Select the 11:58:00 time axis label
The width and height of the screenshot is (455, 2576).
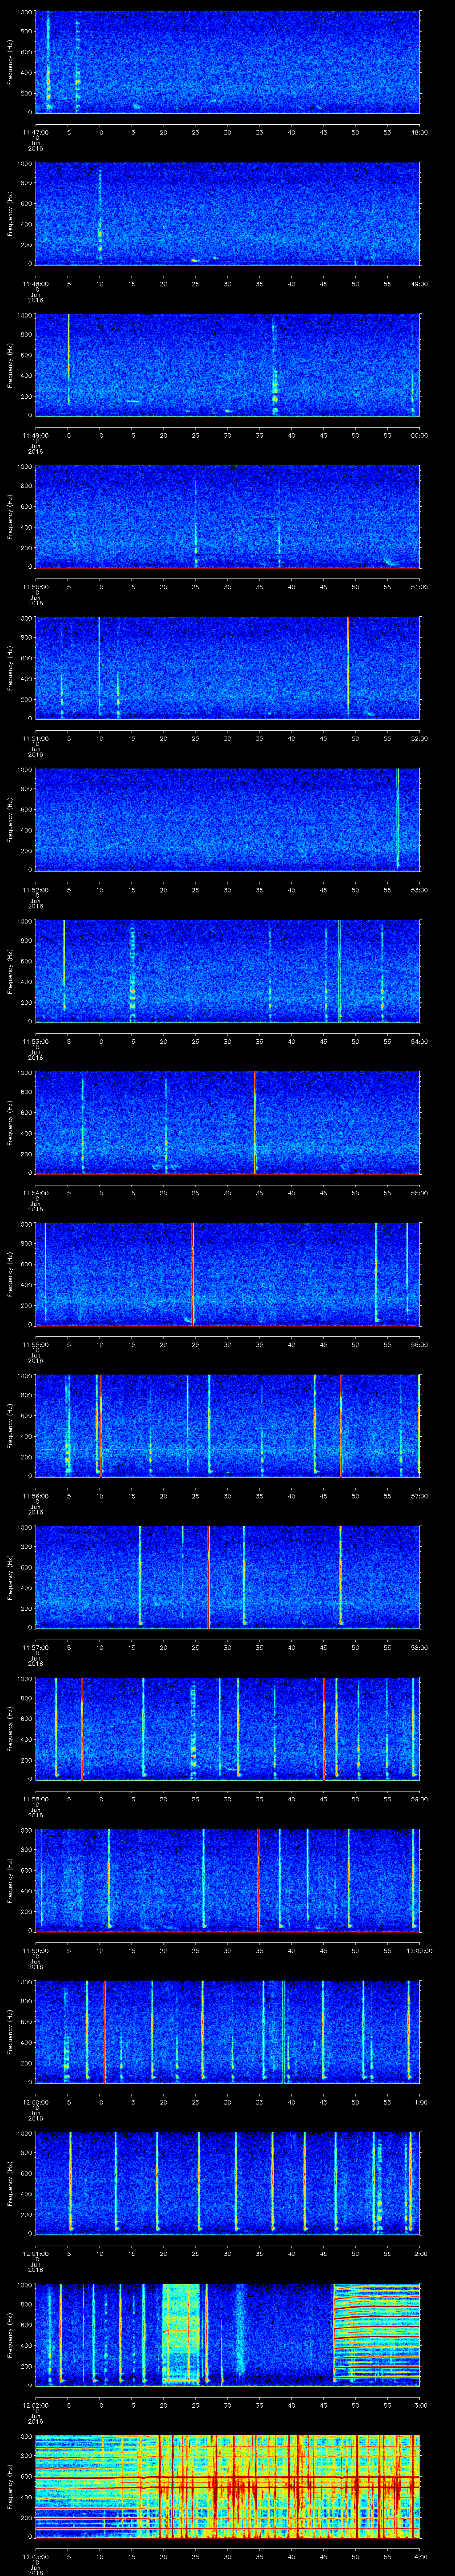35,1799
